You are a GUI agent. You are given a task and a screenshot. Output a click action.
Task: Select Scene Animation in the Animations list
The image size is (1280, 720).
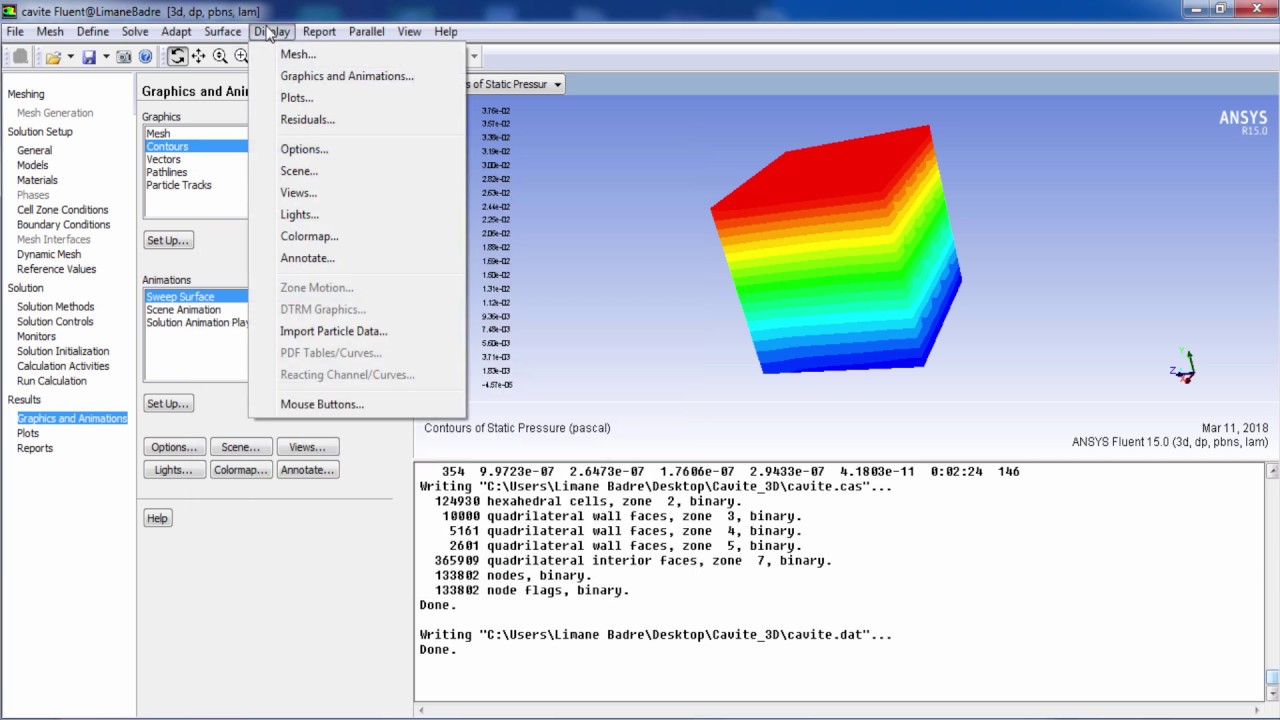pos(184,310)
